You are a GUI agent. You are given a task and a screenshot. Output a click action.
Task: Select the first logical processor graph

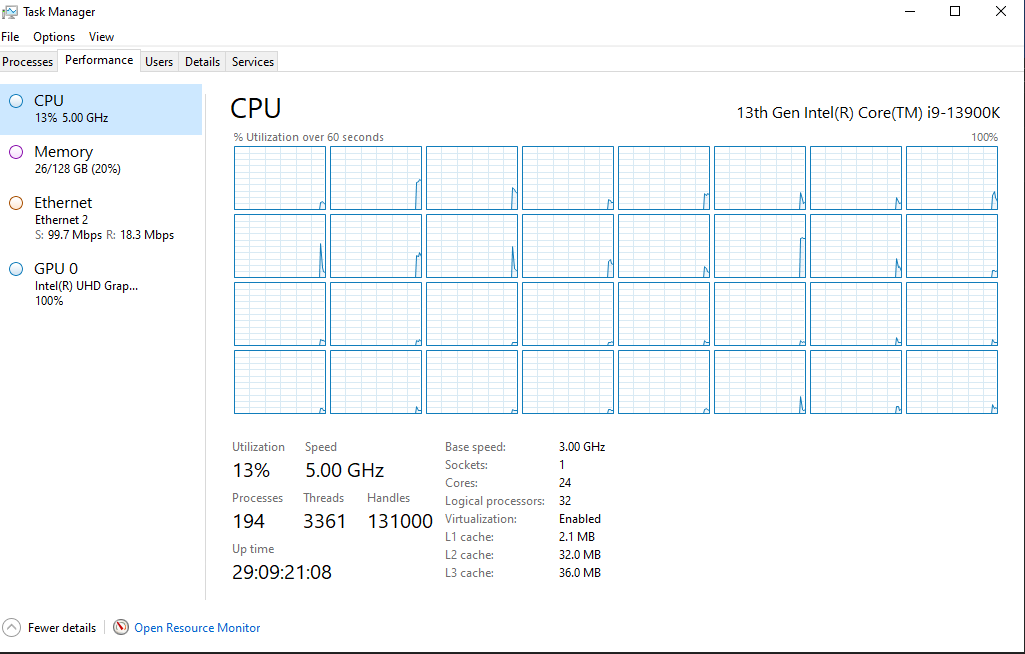tap(280, 178)
